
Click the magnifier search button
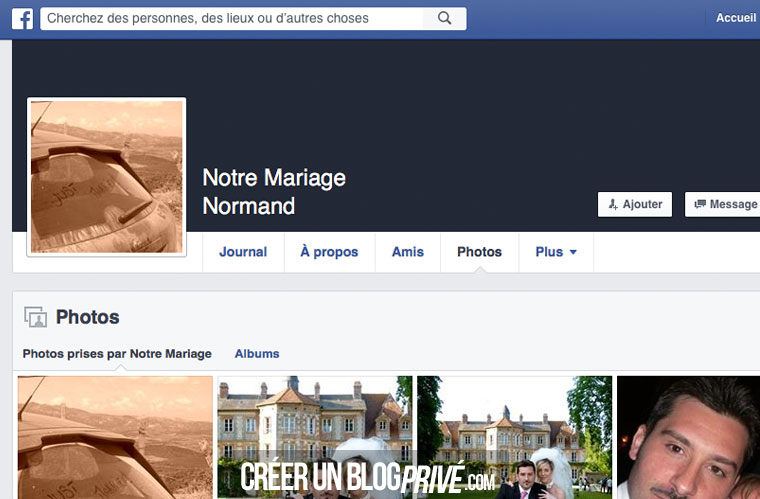444,18
